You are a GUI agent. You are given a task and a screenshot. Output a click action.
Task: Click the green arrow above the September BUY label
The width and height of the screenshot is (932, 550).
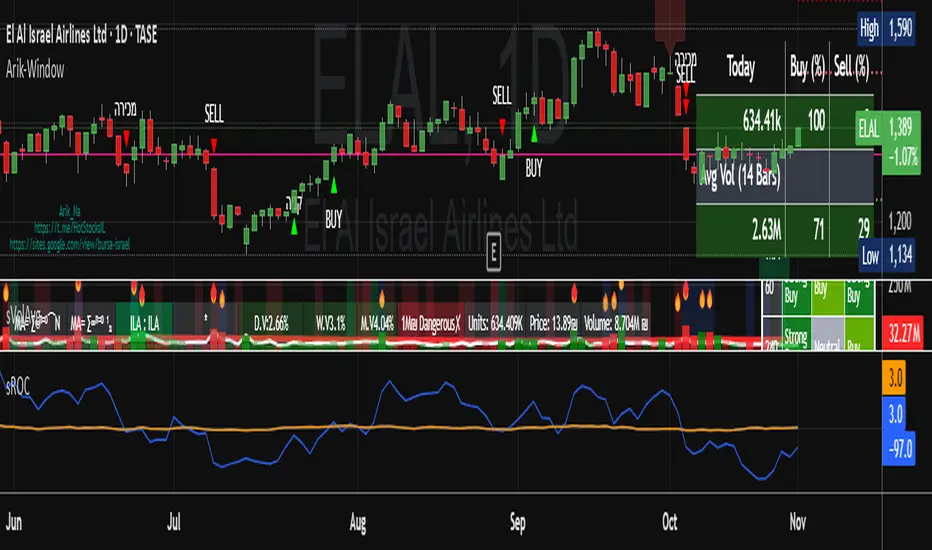[x=534, y=134]
